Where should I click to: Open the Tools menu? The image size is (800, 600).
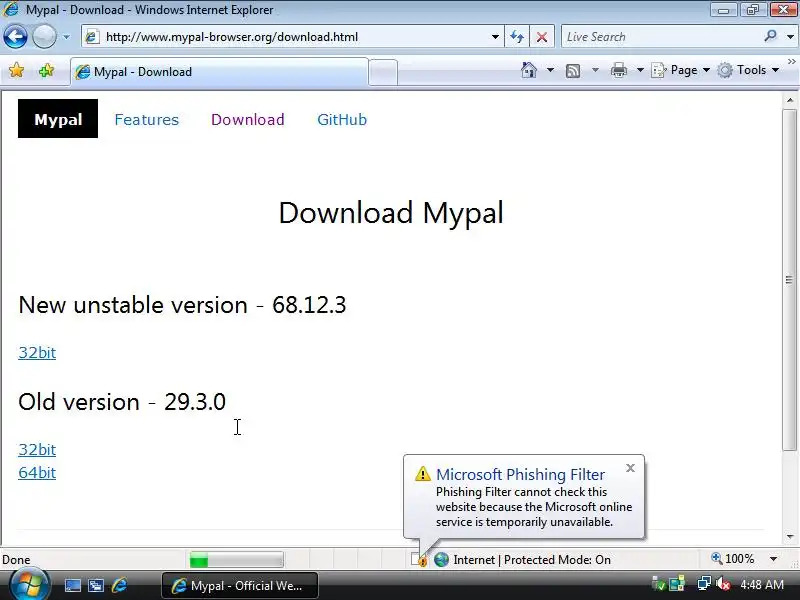(x=748, y=70)
